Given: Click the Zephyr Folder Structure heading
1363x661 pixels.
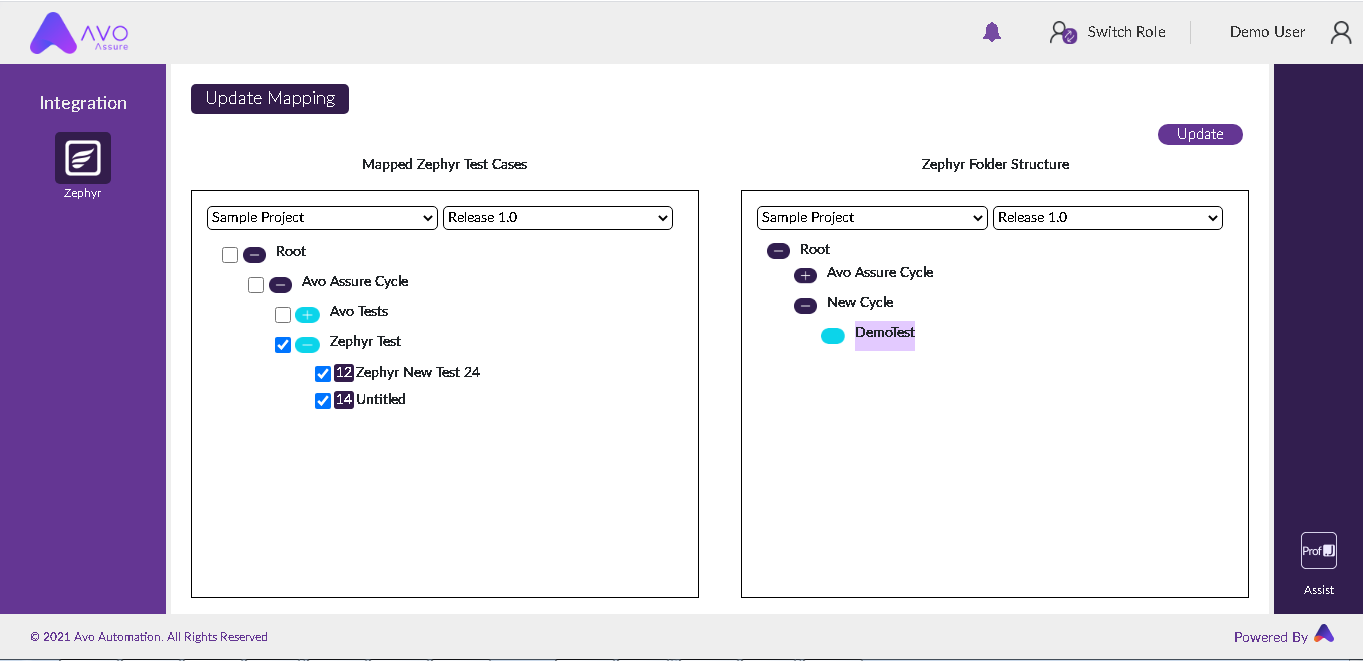Looking at the screenshot, I should pos(995,164).
